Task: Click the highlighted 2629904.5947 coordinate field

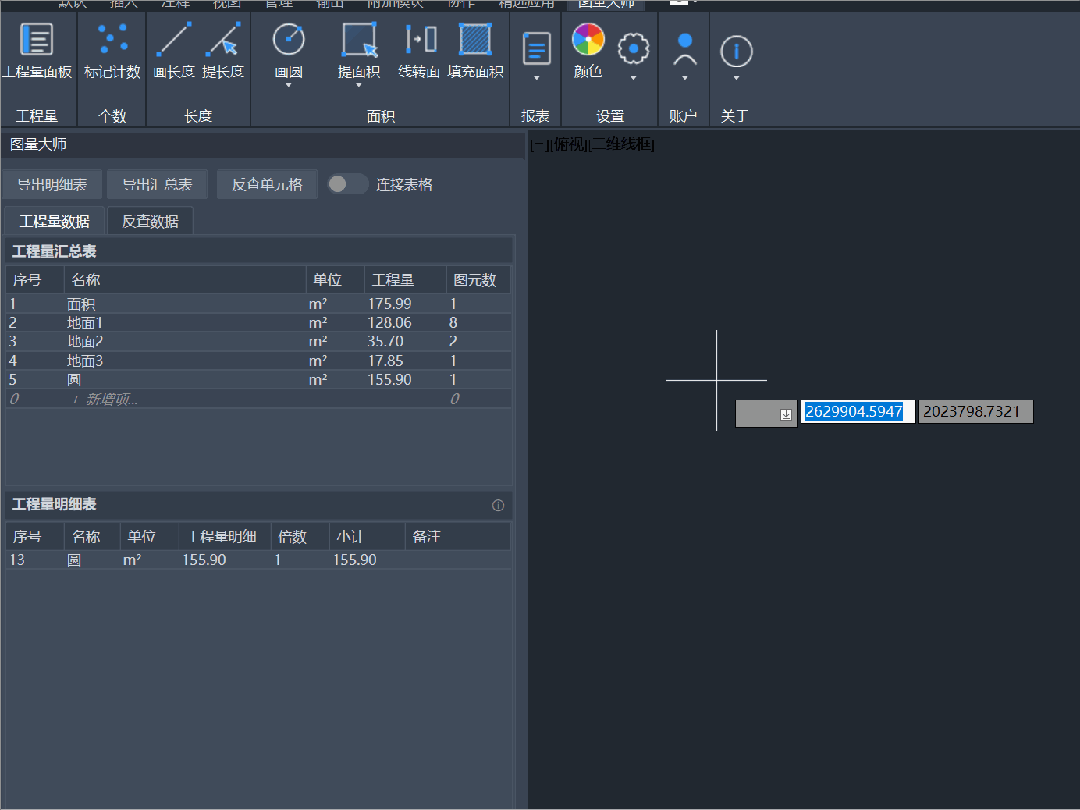Action: pos(858,411)
